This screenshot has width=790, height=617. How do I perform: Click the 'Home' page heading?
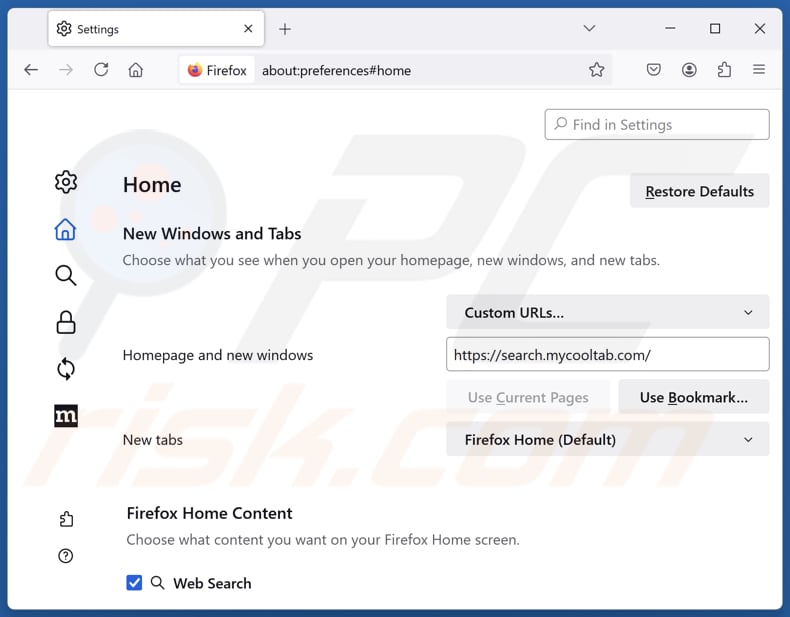click(152, 185)
